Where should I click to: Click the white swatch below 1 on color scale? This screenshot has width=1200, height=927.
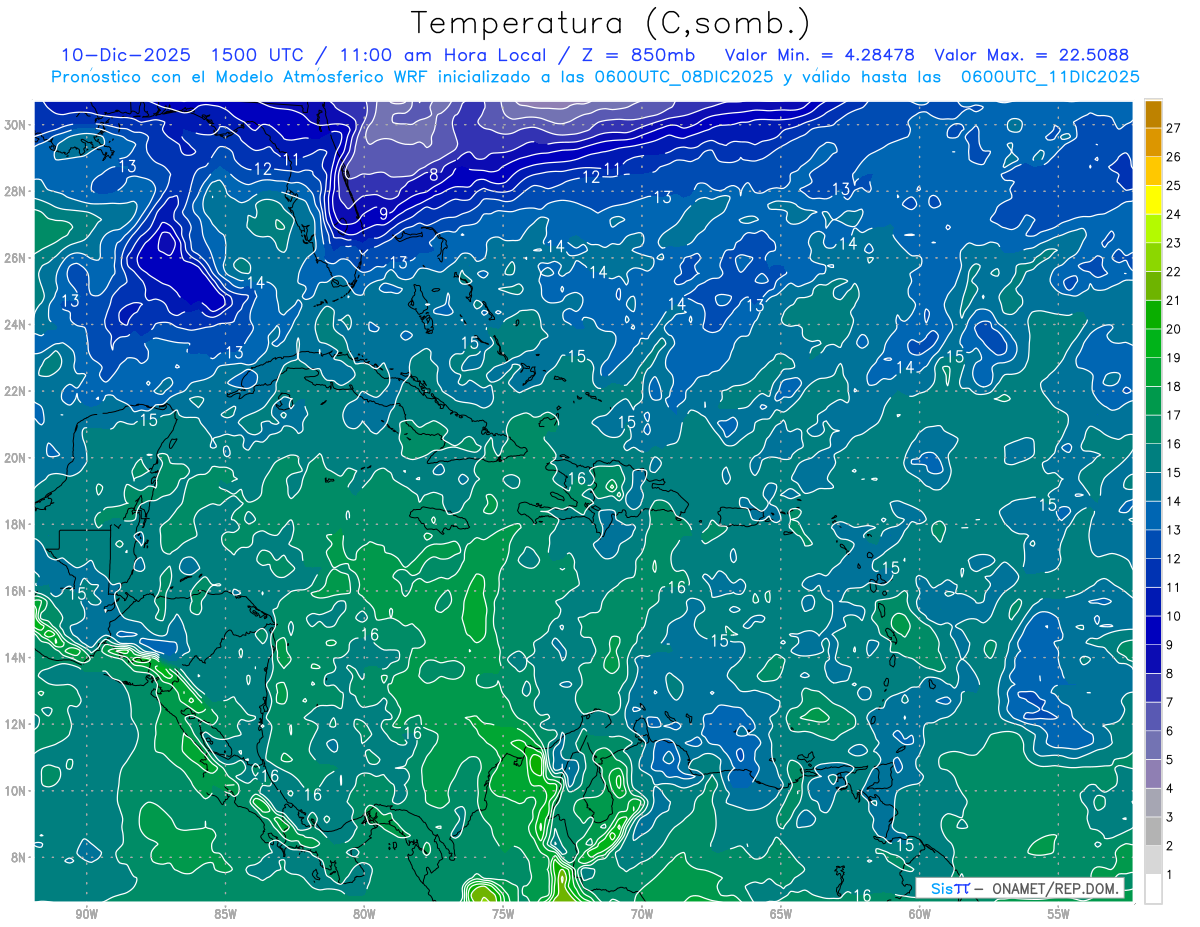1153,889
